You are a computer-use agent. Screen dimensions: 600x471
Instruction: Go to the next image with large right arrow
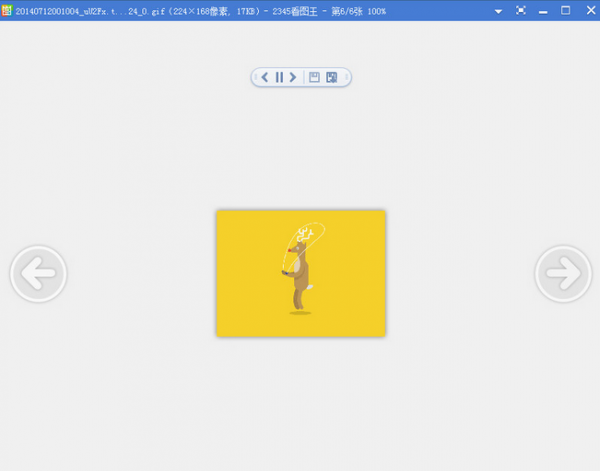[563, 274]
